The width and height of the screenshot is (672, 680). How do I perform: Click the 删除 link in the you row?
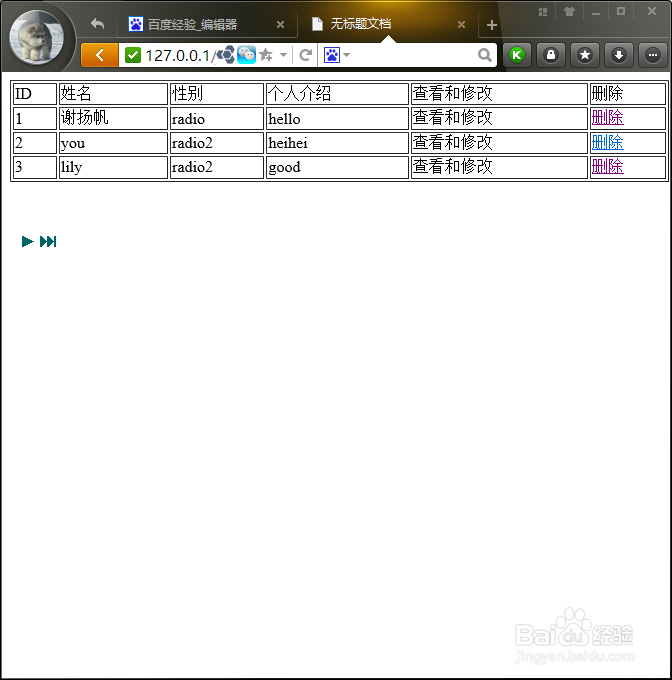[x=607, y=143]
